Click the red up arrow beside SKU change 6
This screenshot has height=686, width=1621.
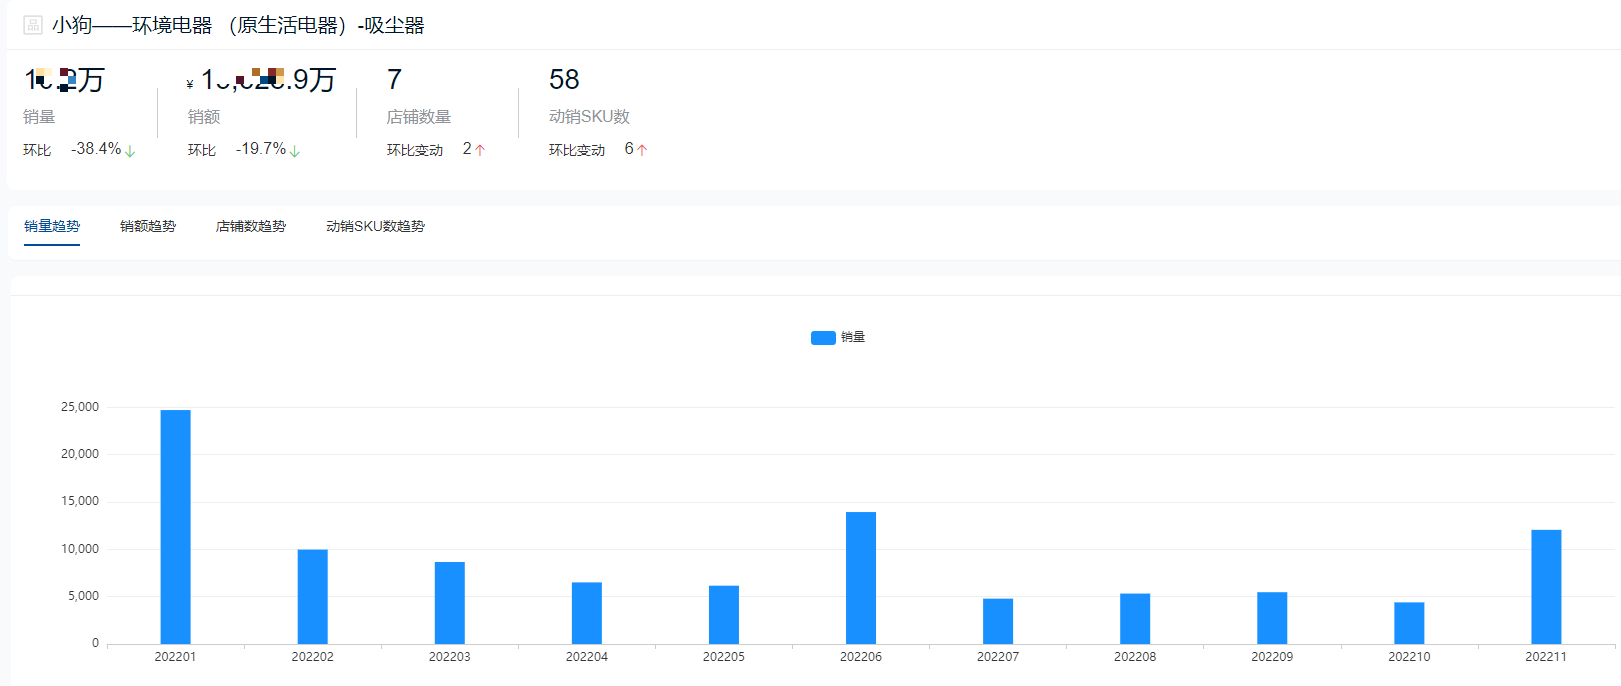point(642,150)
